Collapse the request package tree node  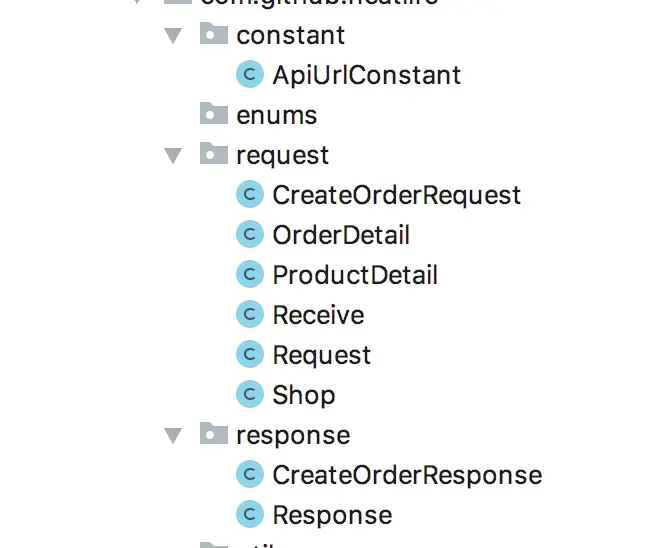click(175, 156)
